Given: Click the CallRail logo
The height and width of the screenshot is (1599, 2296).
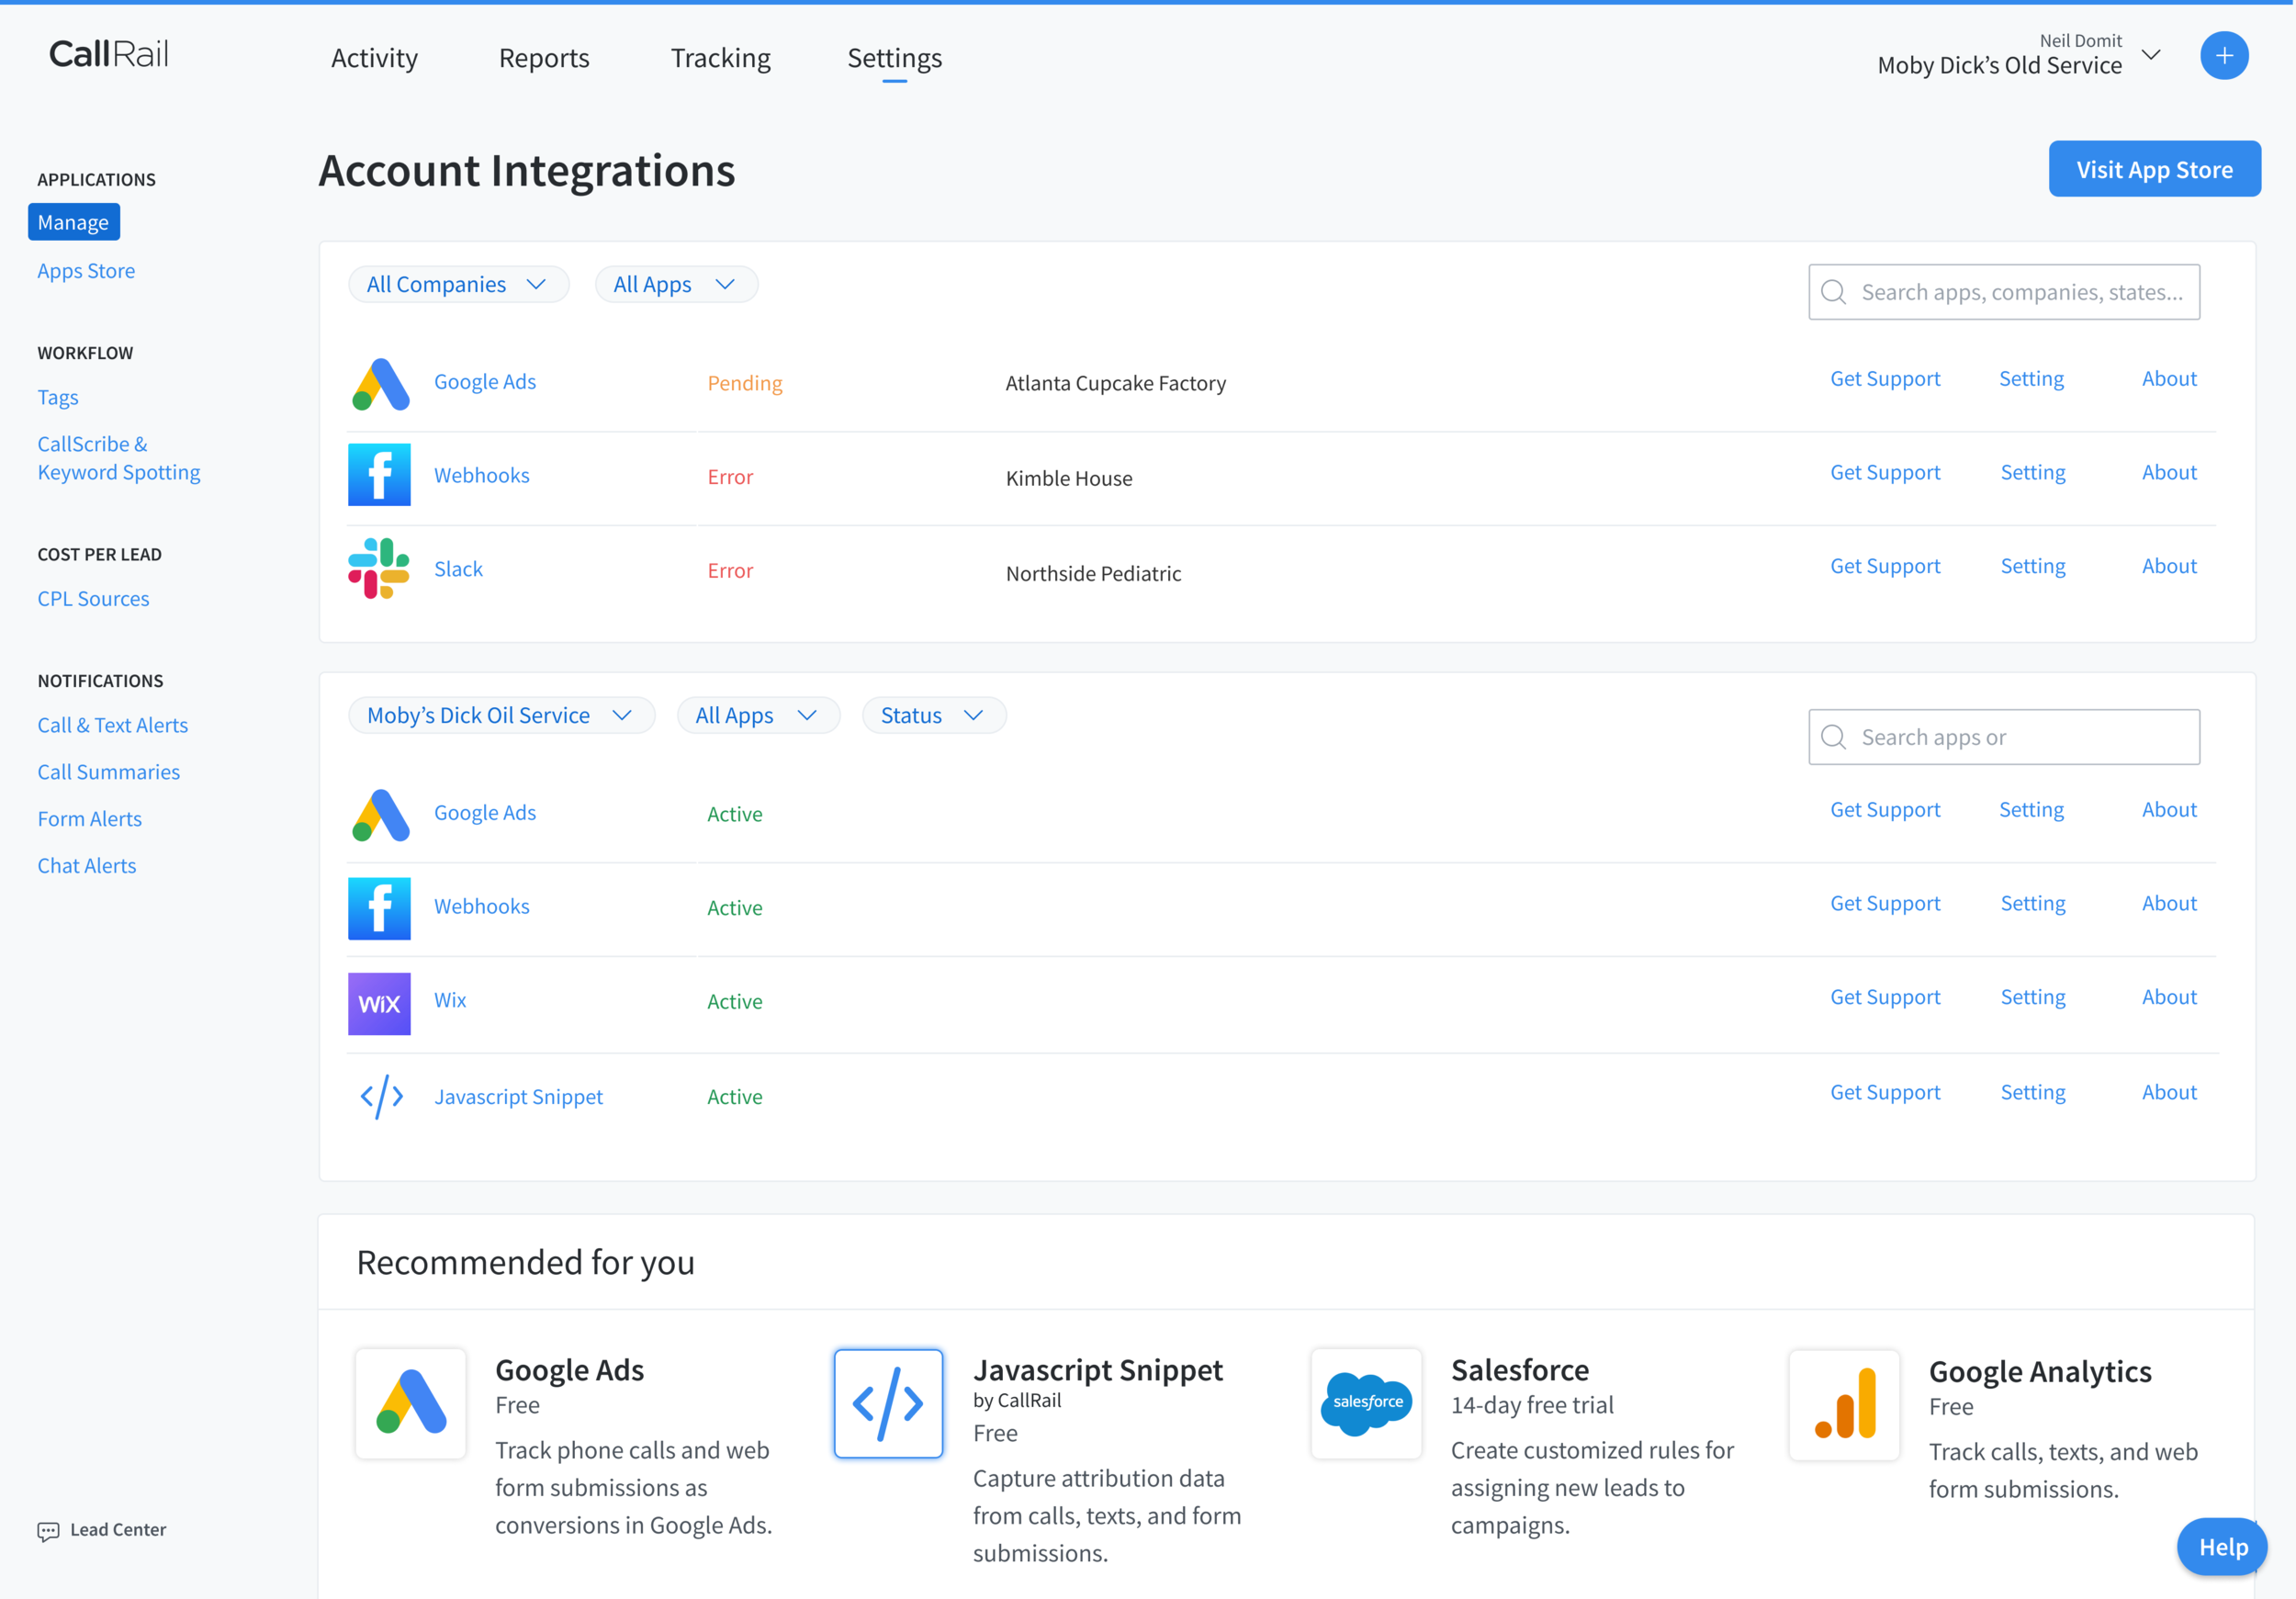Looking at the screenshot, I should click(x=109, y=54).
